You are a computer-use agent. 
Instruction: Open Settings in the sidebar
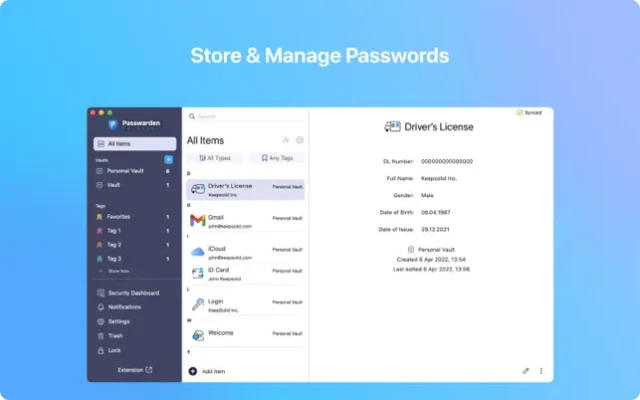point(119,321)
